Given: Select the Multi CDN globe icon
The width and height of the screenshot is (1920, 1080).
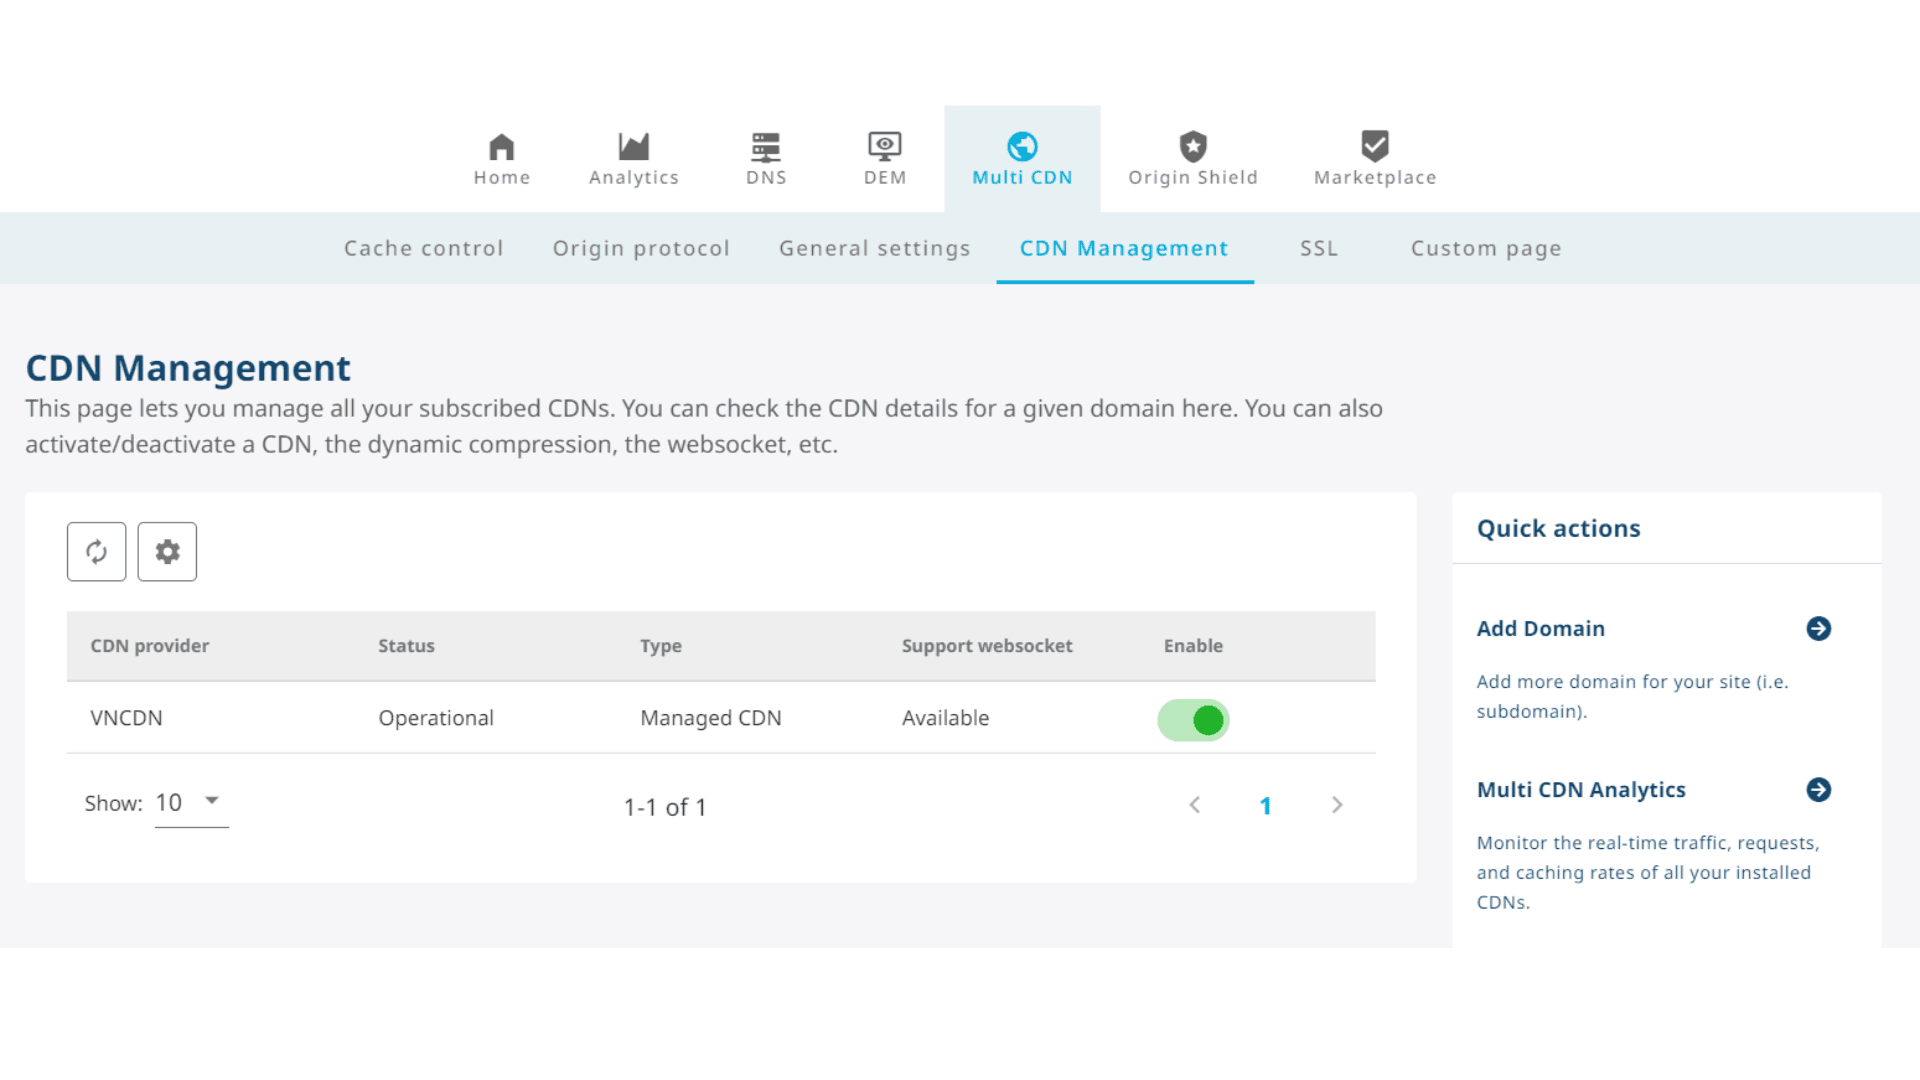Looking at the screenshot, I should point(1022,147).
